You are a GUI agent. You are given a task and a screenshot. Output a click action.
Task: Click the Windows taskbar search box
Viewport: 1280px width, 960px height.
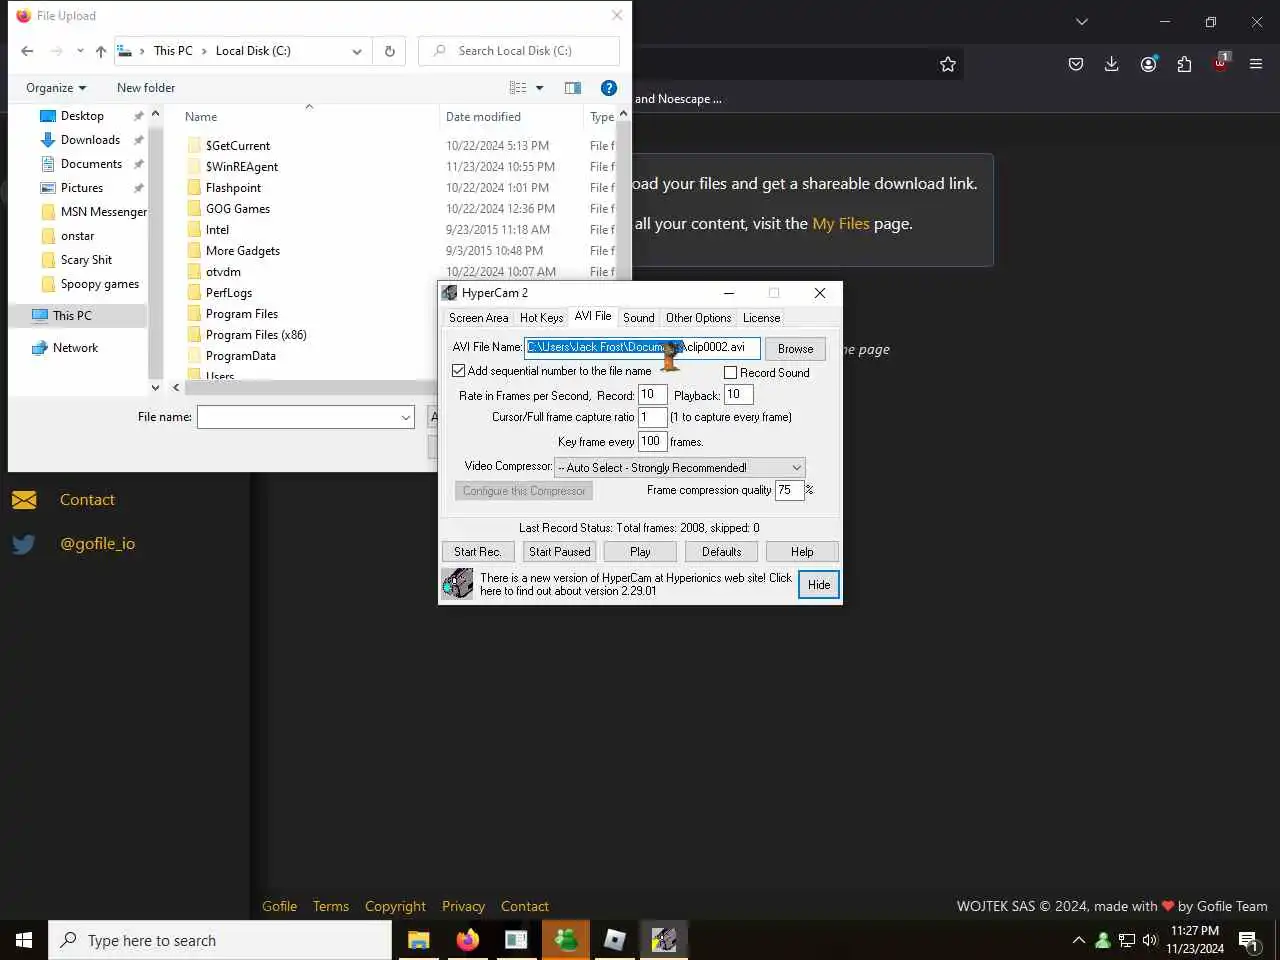pos(220,940)
